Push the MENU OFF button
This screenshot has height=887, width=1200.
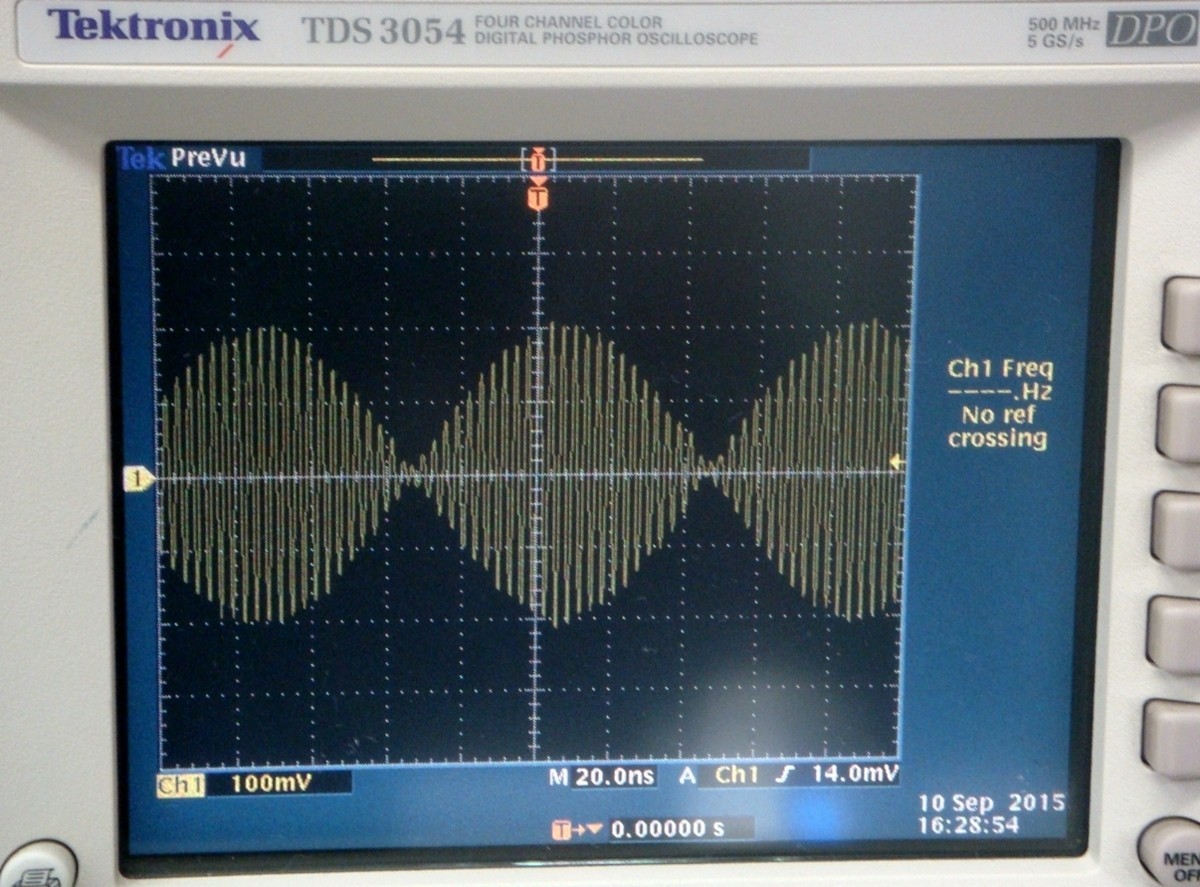pos(1170,852)
